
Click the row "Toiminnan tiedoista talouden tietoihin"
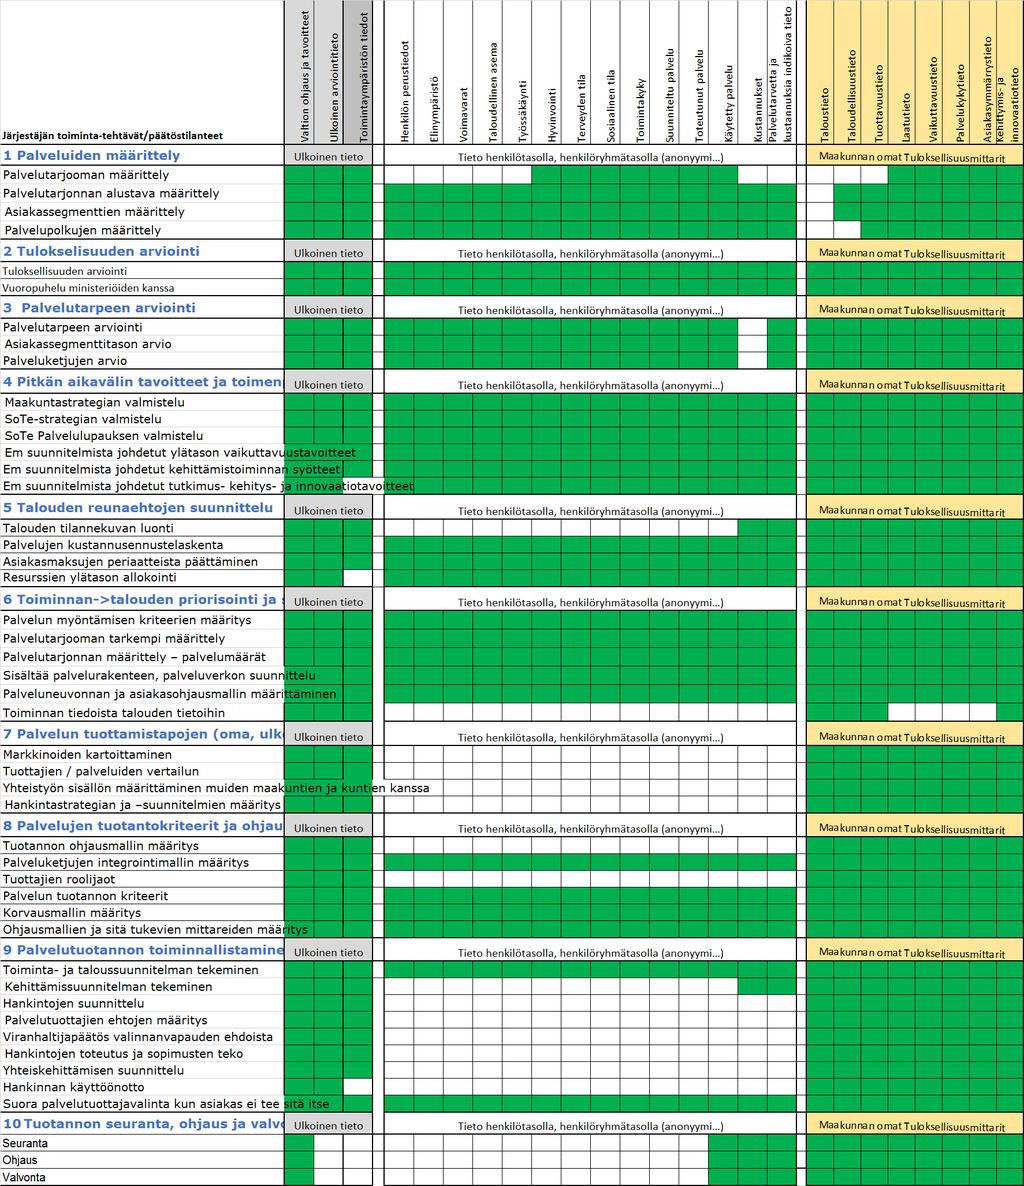point(114,713)
